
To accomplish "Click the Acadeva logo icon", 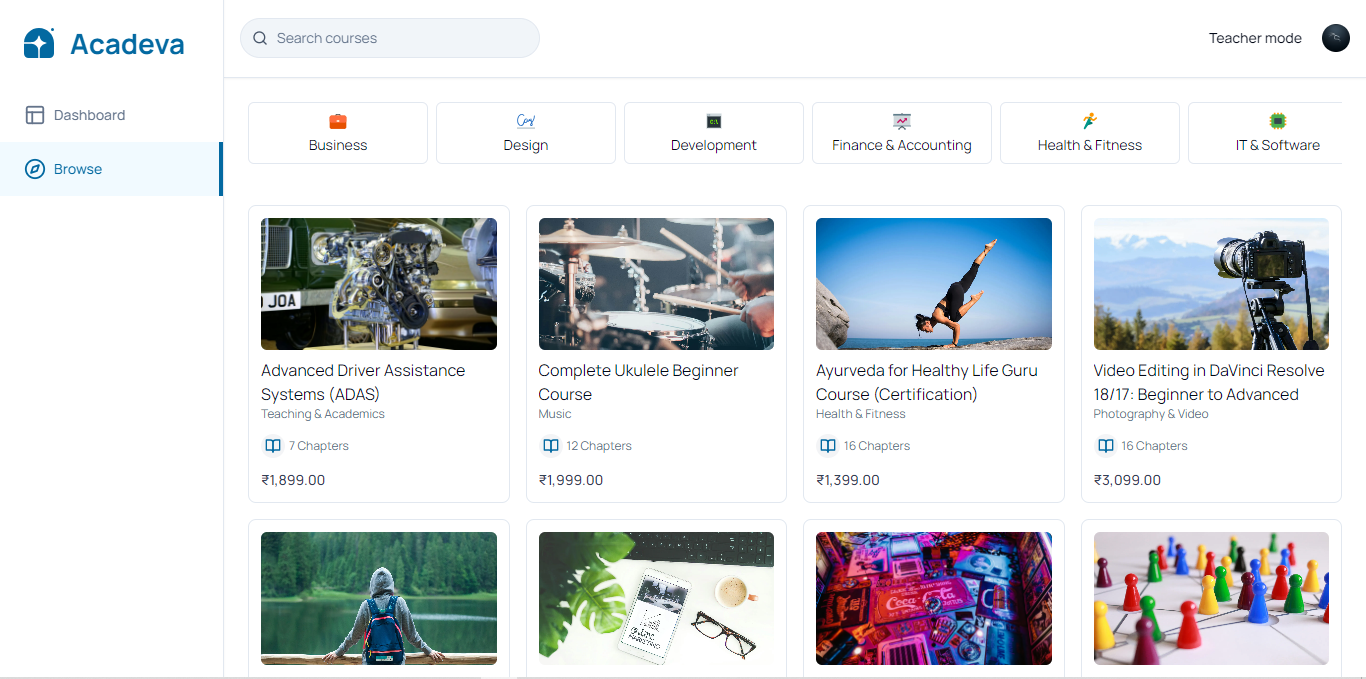I will pos(39,43).
